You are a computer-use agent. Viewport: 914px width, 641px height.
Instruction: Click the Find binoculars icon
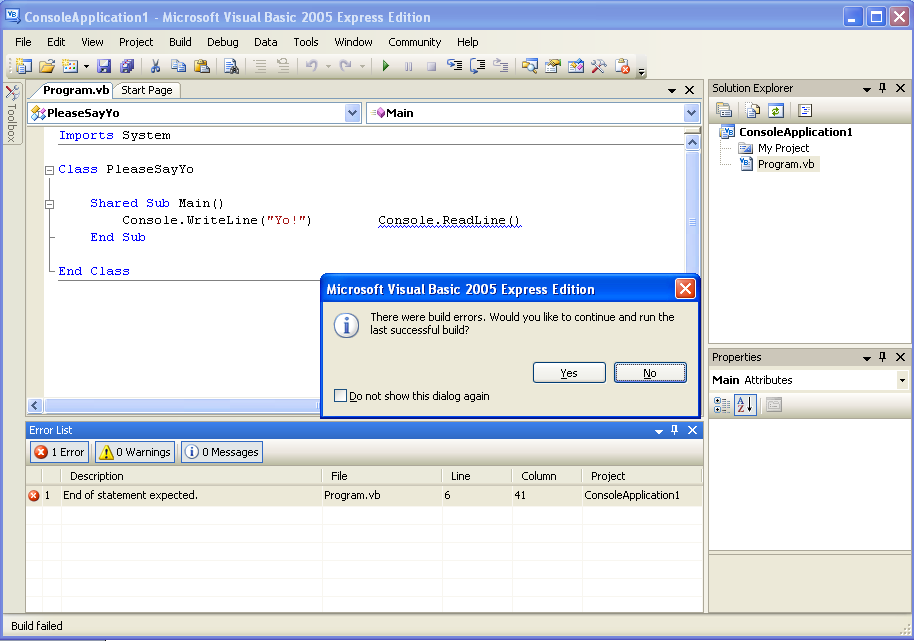[231, 66]
